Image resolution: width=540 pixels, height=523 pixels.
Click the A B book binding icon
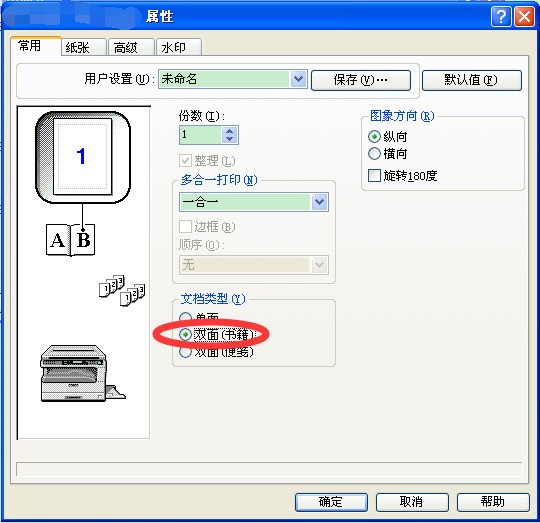(71, 240)
